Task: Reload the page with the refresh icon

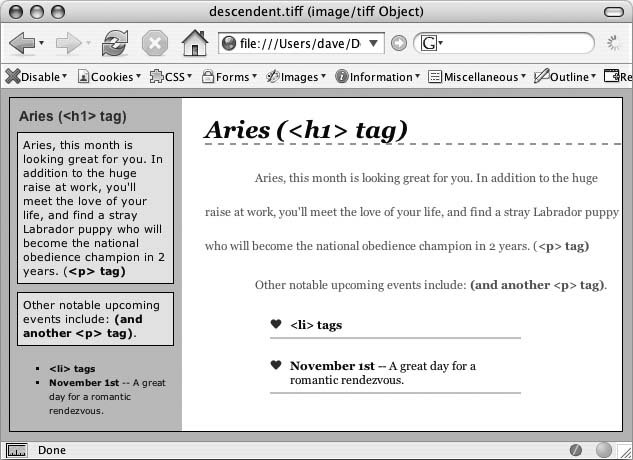Action: (115, 43)
